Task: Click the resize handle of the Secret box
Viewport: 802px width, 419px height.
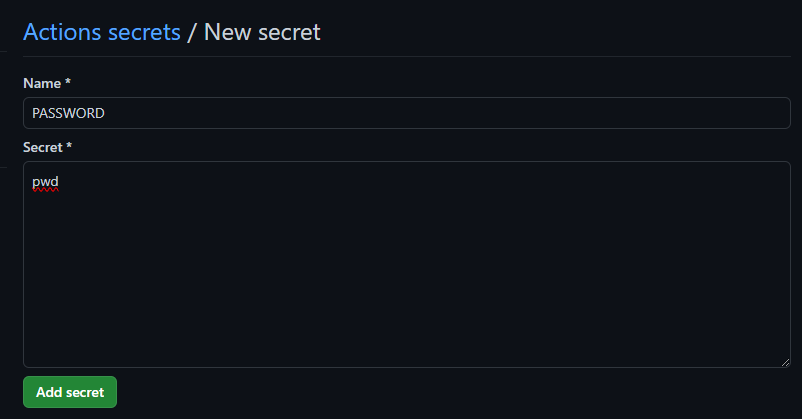Action: pyautogui.click(x=785, y=362)
